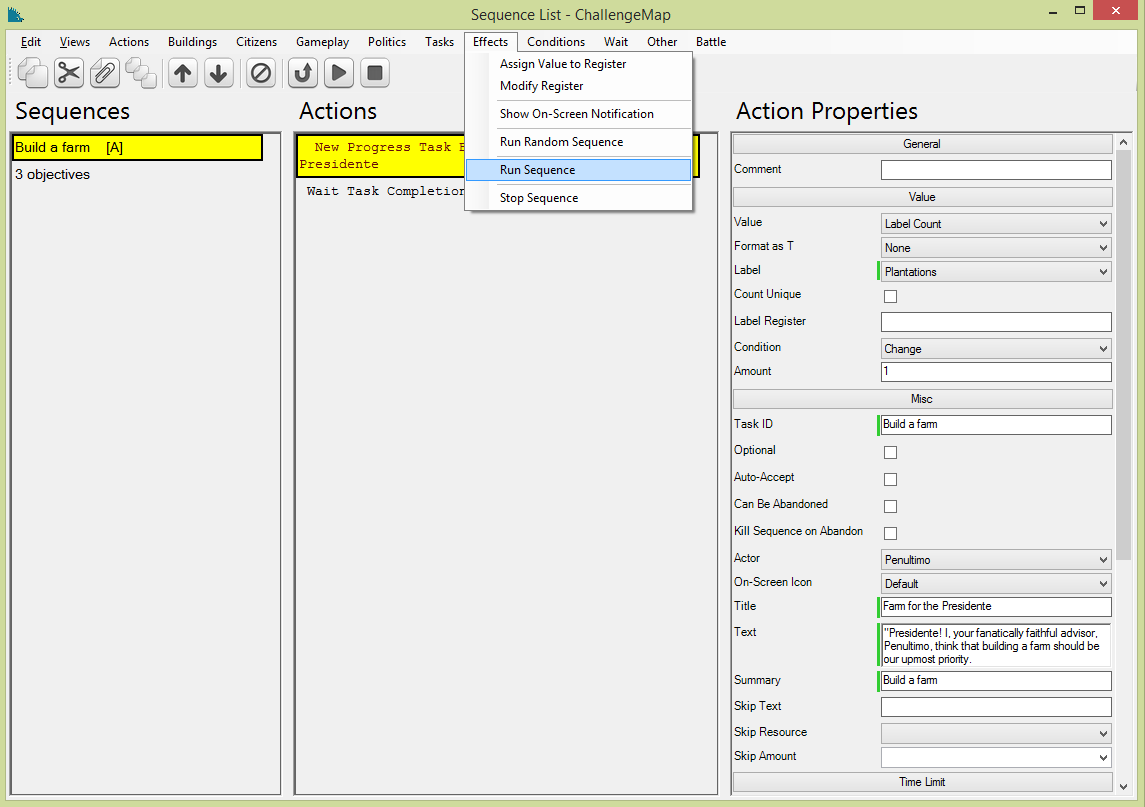Open the Actions menu
1145x807 pixels.
click(129, 42)
